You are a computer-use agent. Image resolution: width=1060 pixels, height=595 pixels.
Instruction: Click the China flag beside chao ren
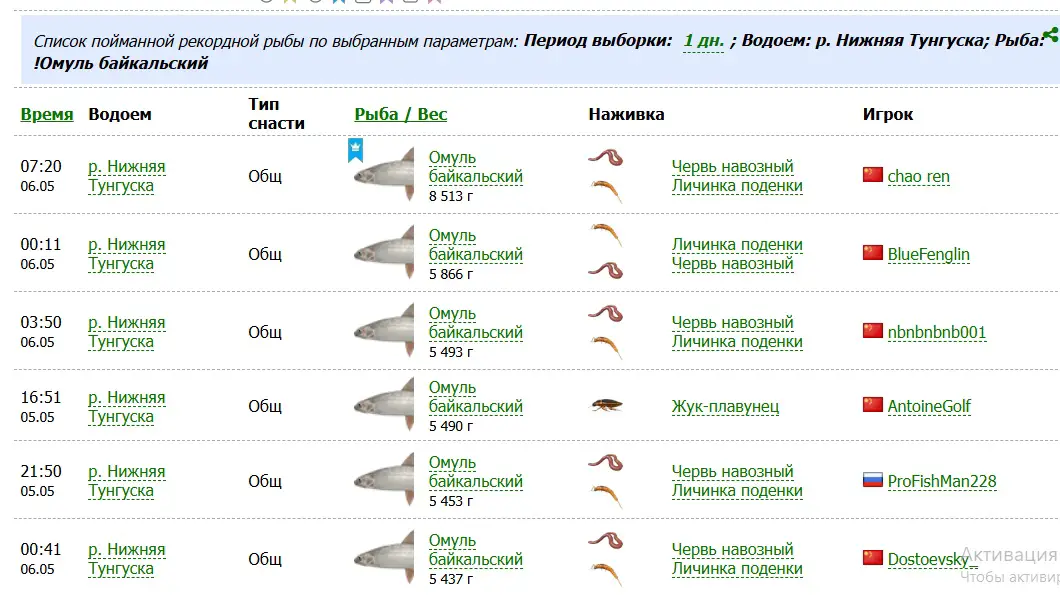click(873, 175)
